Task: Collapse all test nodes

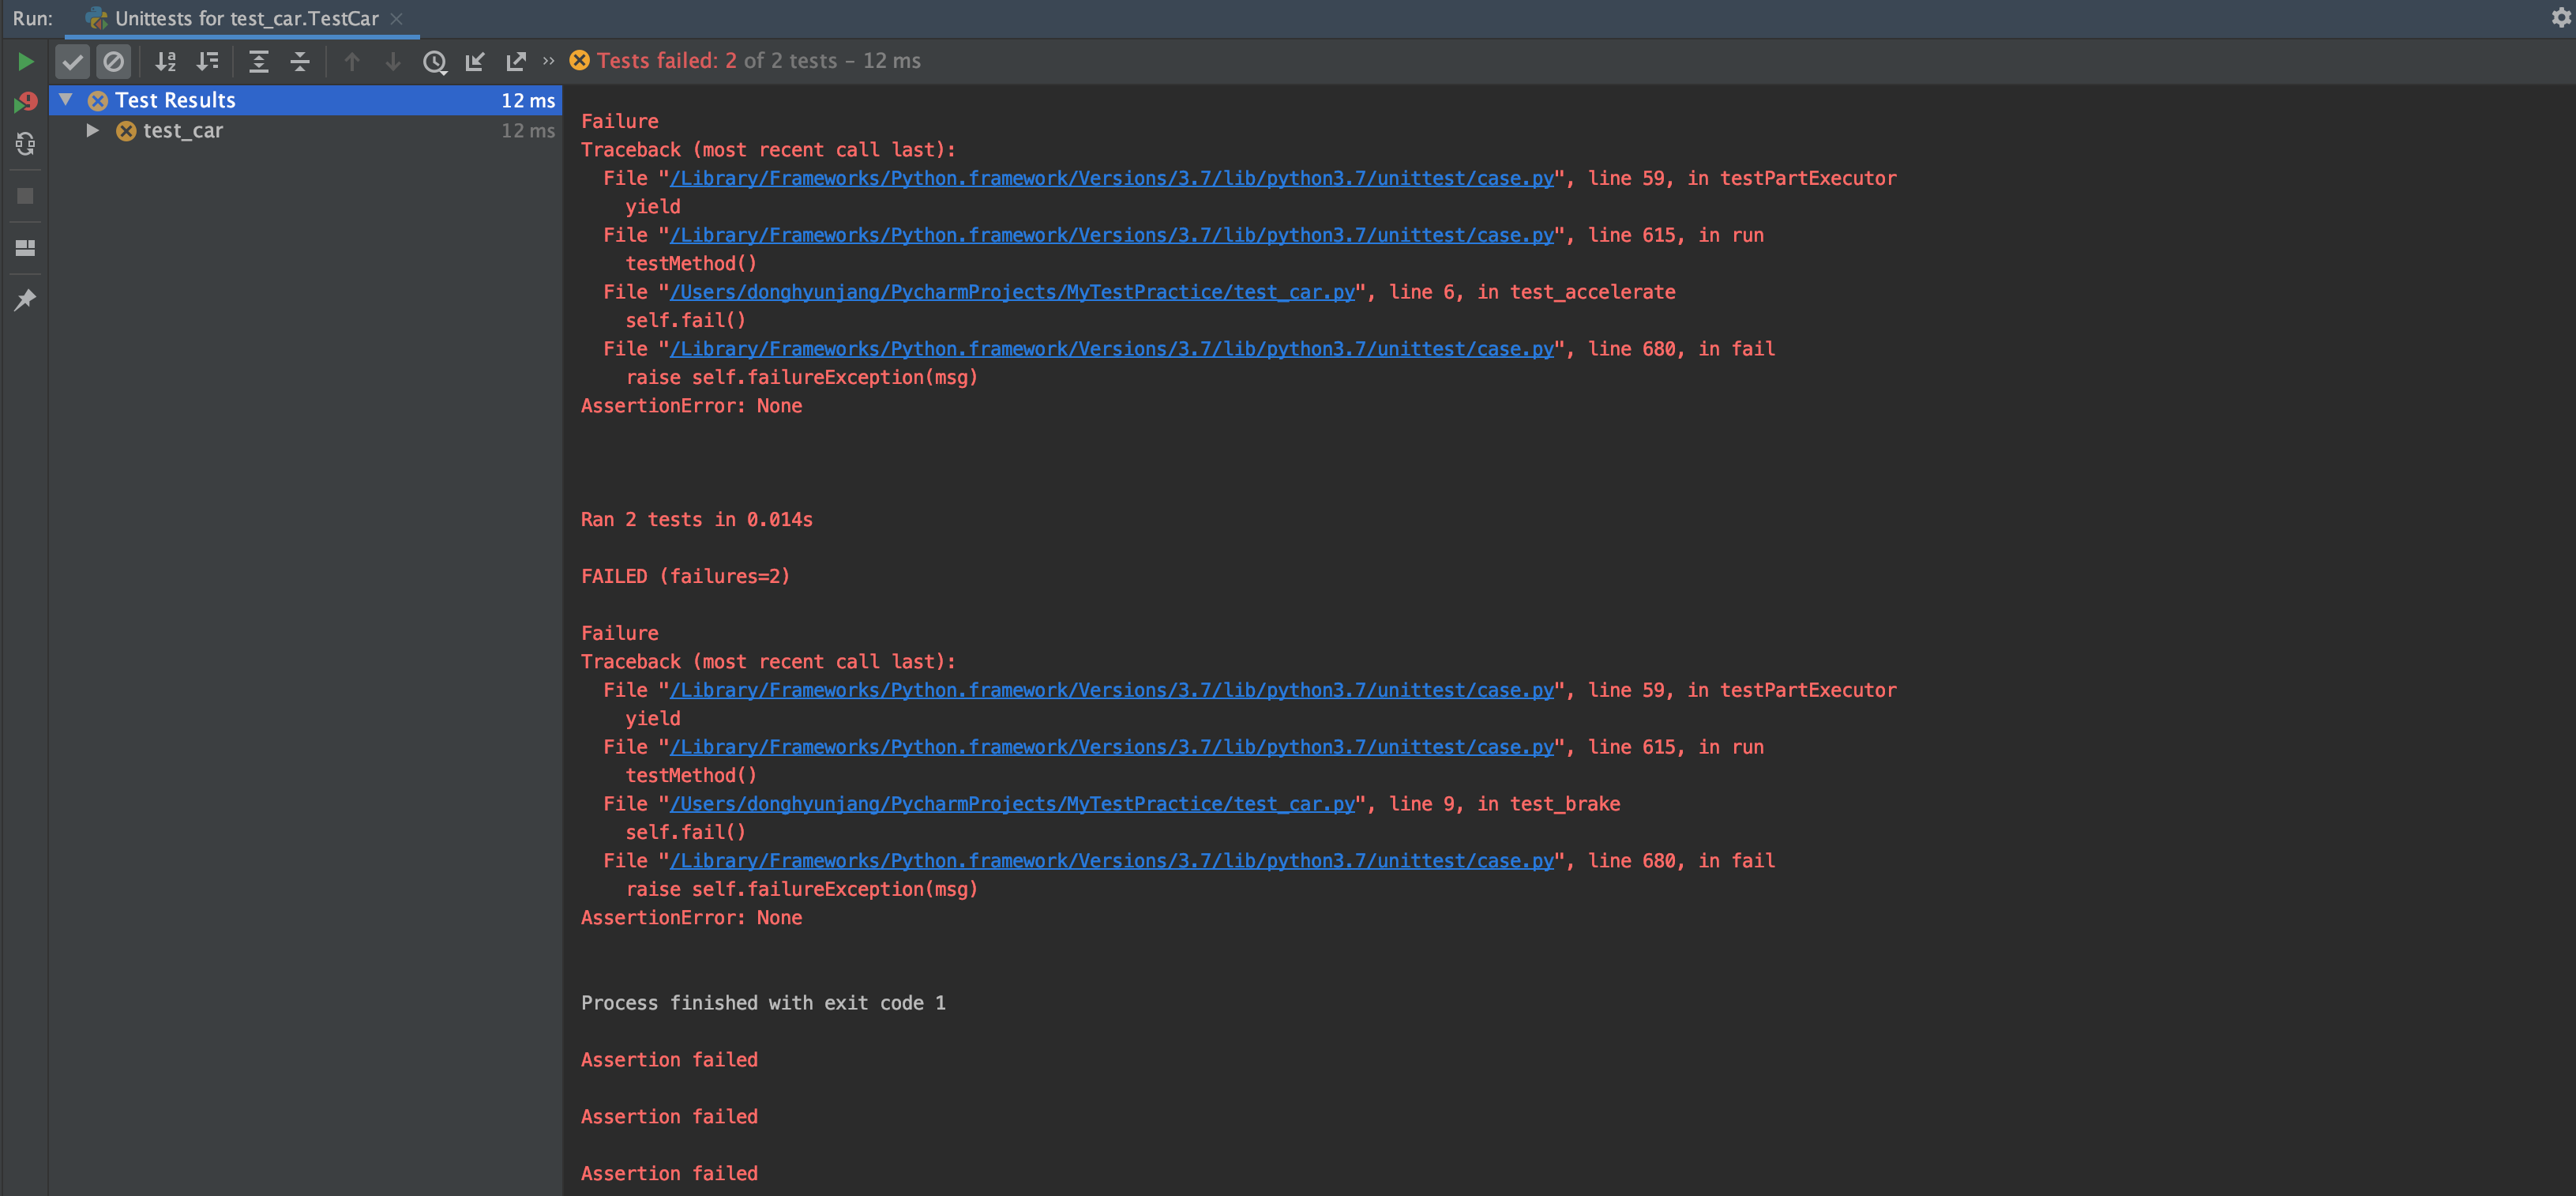Action: coord(300,62)
